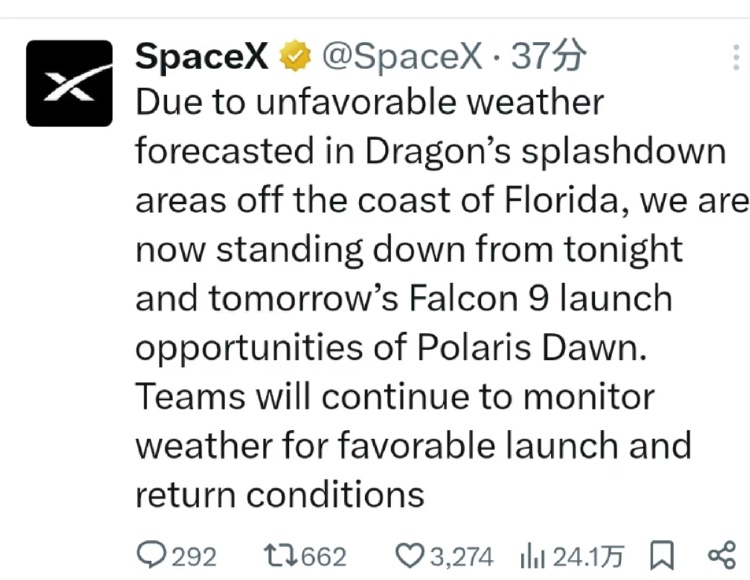Click the 292 replies count

pyautogui.click(x=194, y=557)
